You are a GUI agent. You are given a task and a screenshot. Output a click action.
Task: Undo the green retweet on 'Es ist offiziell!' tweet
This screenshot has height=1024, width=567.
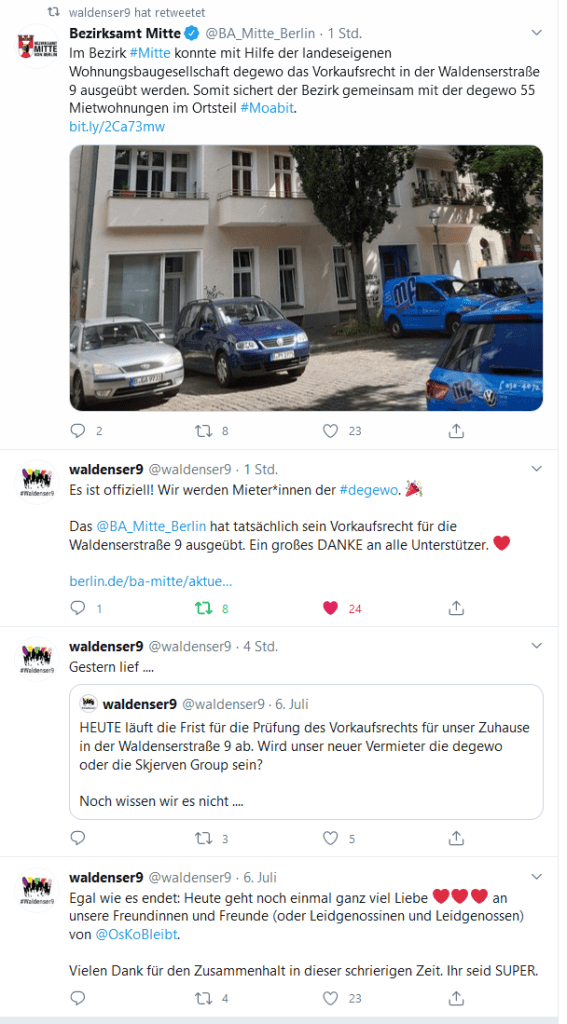click(x=204, y=608)
